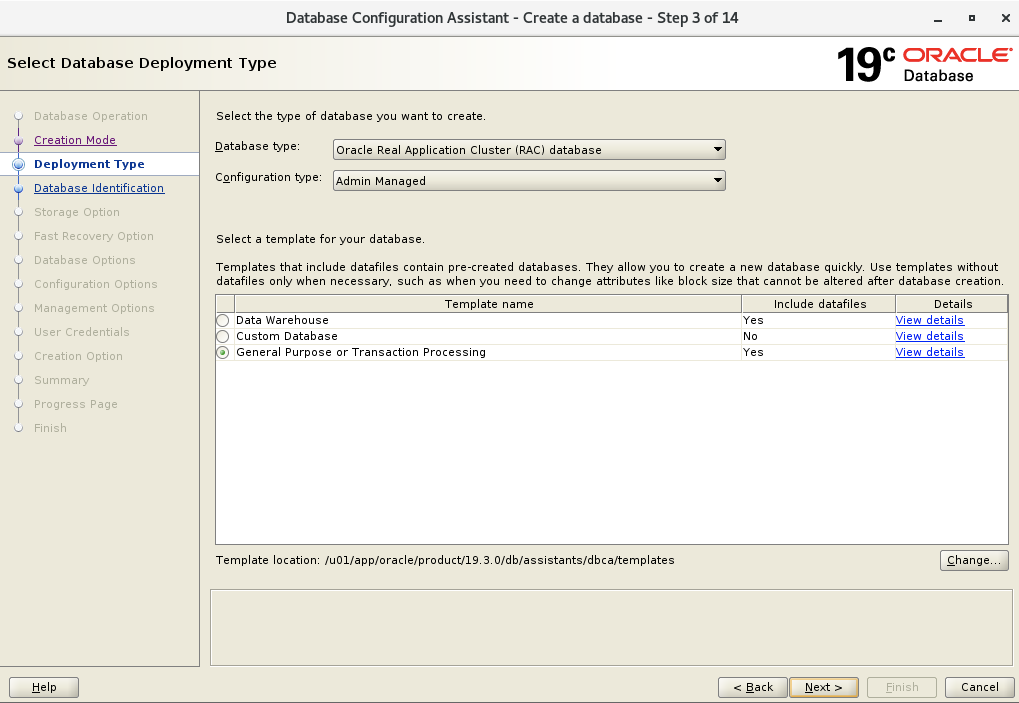Viewport: 1019px width, 703px height.
Task: Close the Database Configuration Assistant window
Action: point(1005,18)
